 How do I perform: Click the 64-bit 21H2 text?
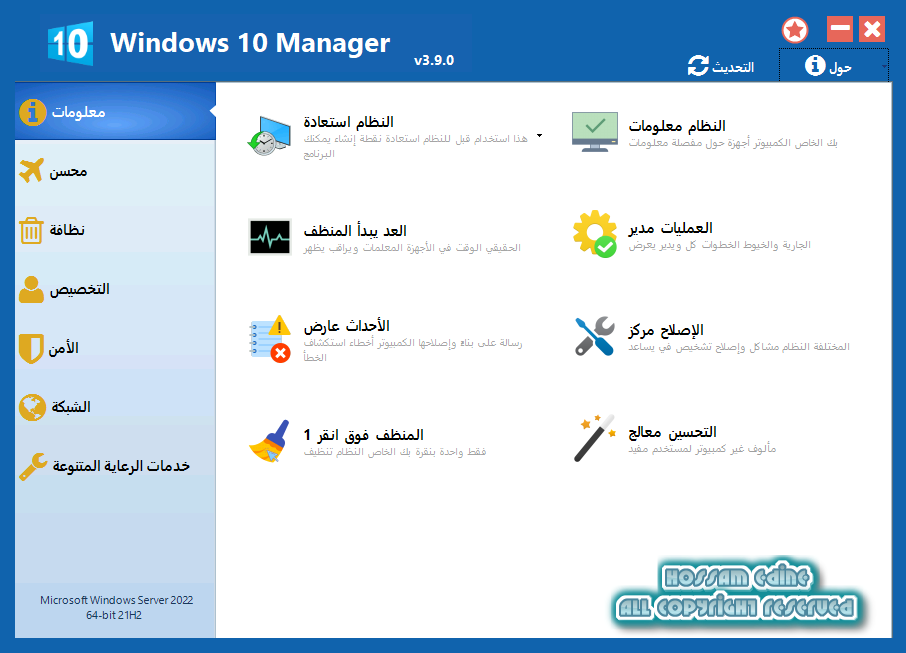(x=114, y=615)
